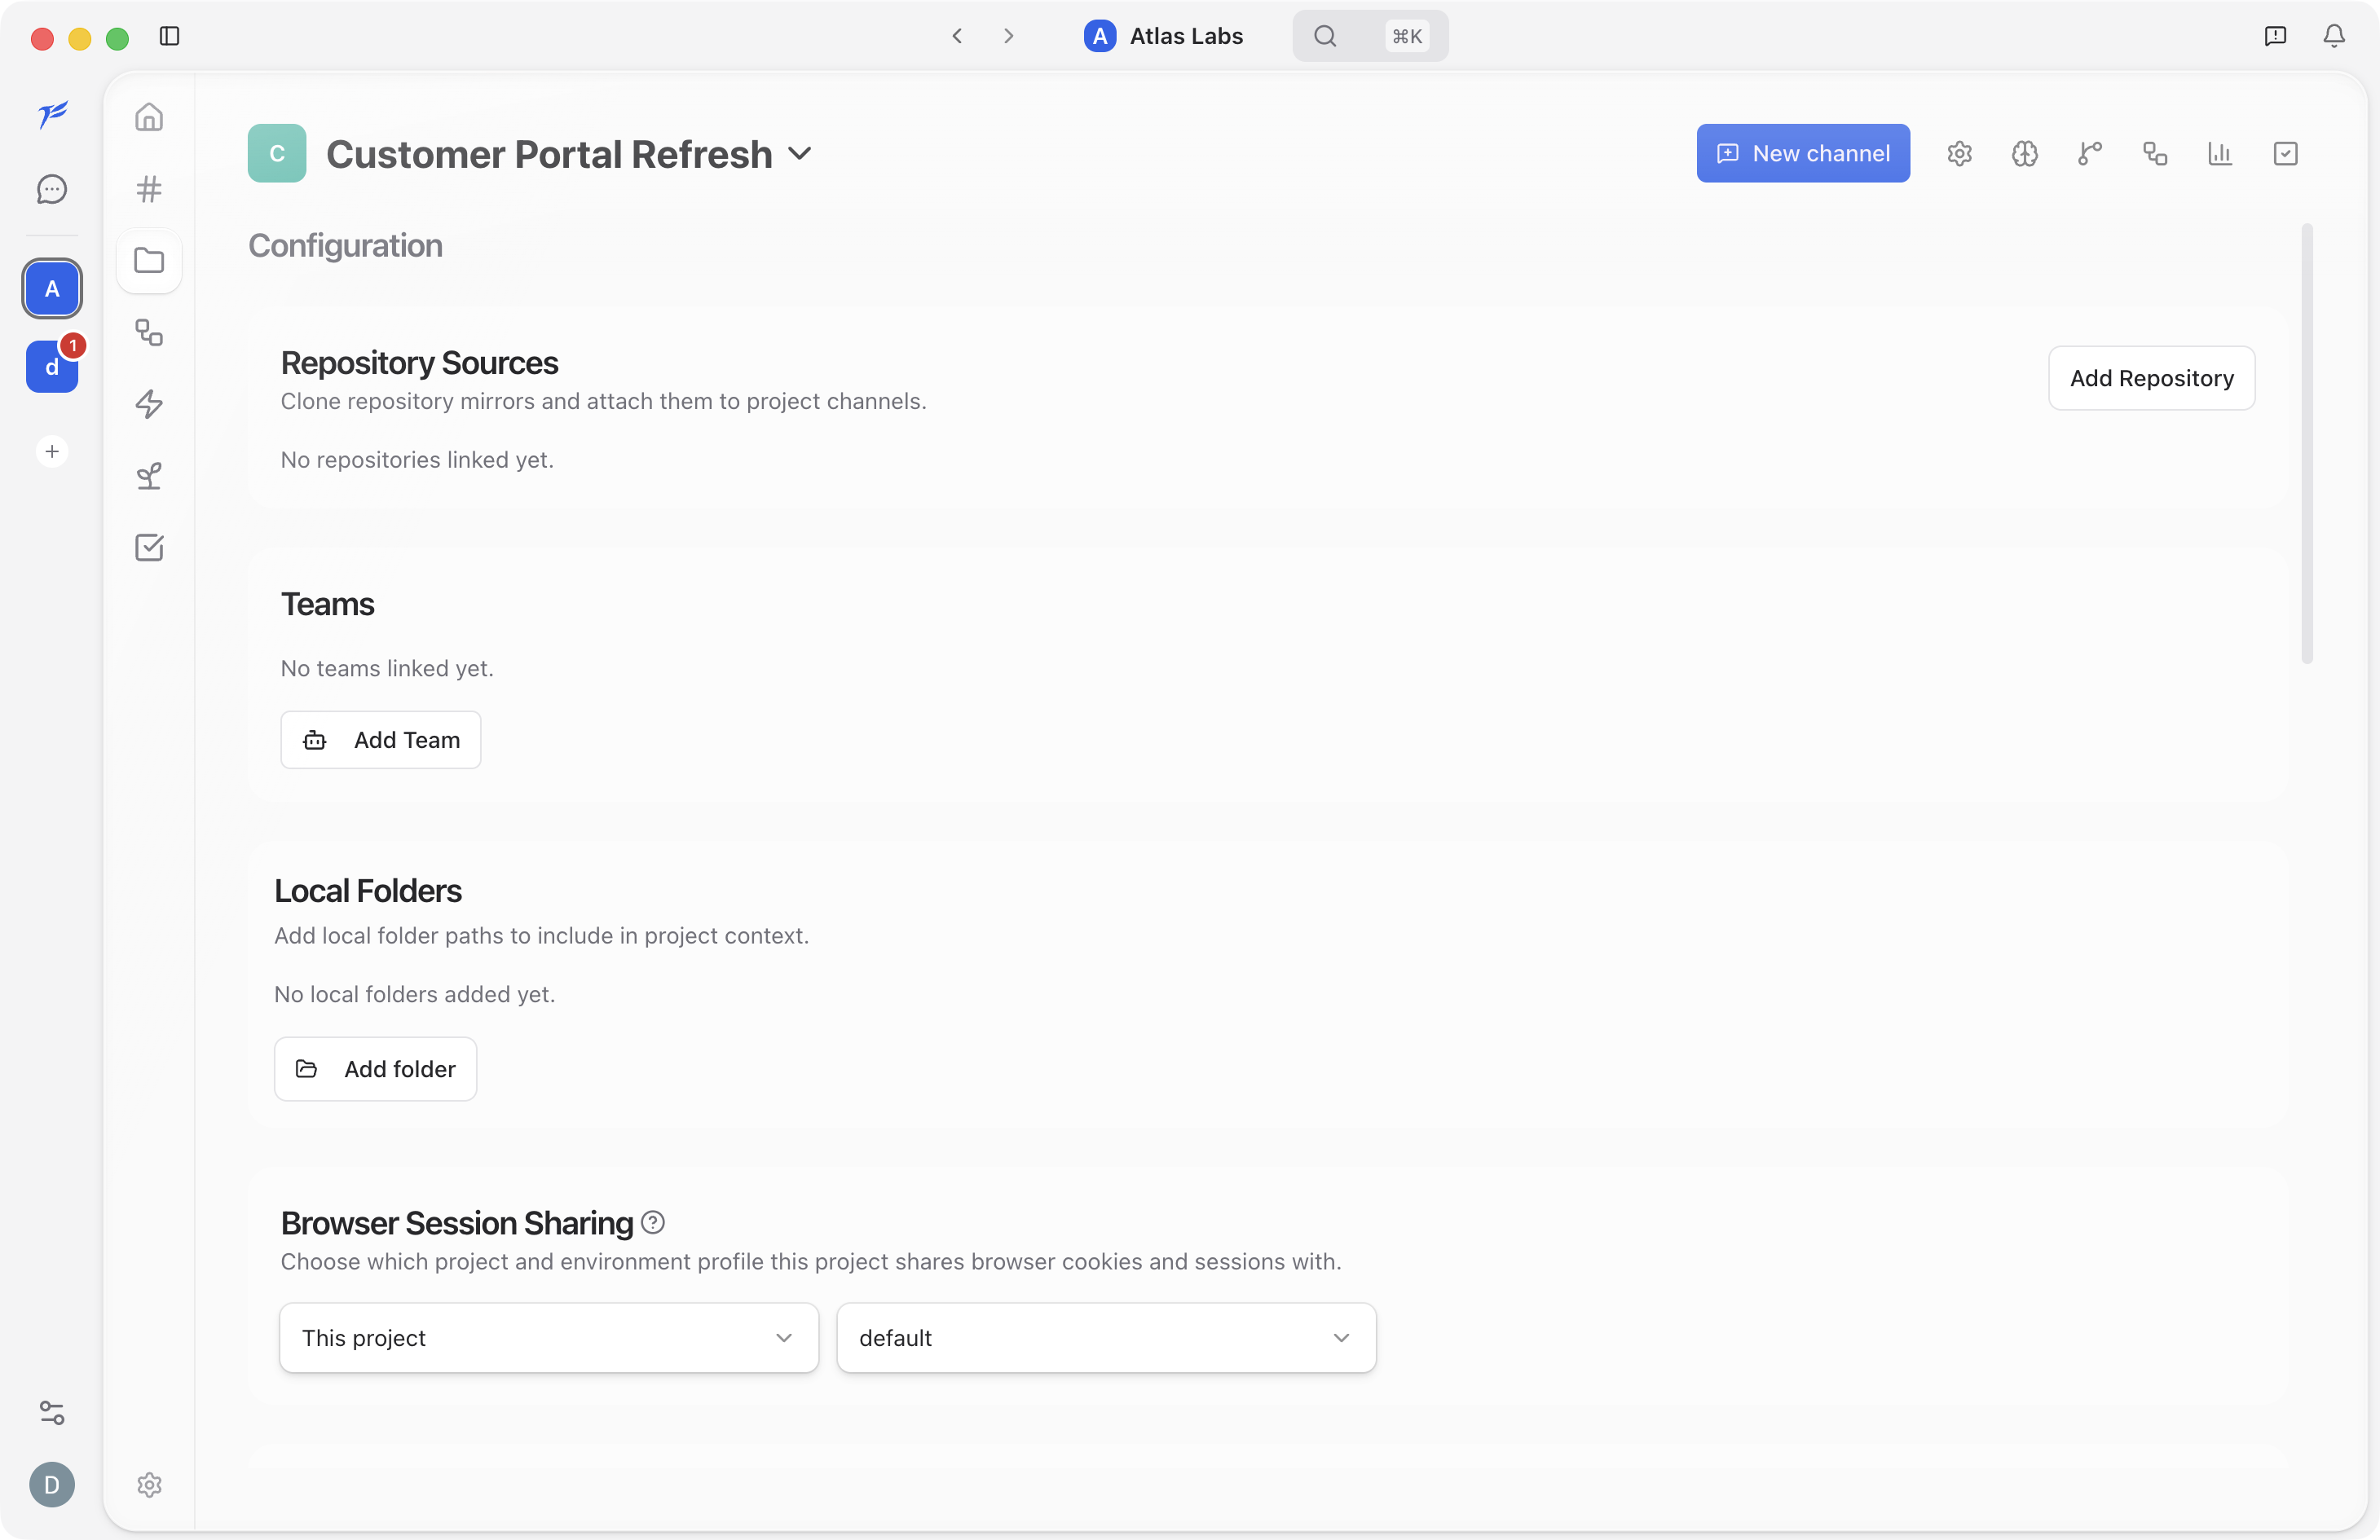
Task: Open the workflows icon in sidebar
Action: 149,332
